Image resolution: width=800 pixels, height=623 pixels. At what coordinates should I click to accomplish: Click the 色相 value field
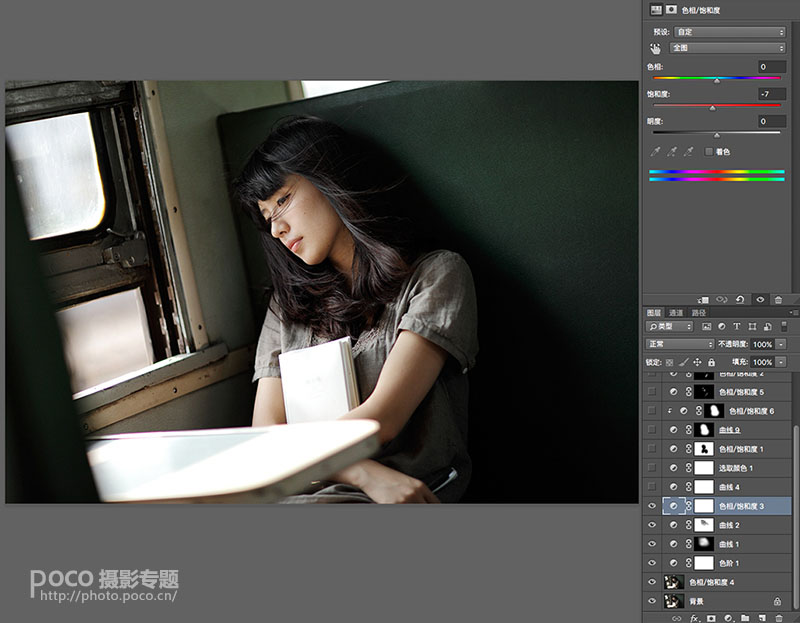point(771,67)
